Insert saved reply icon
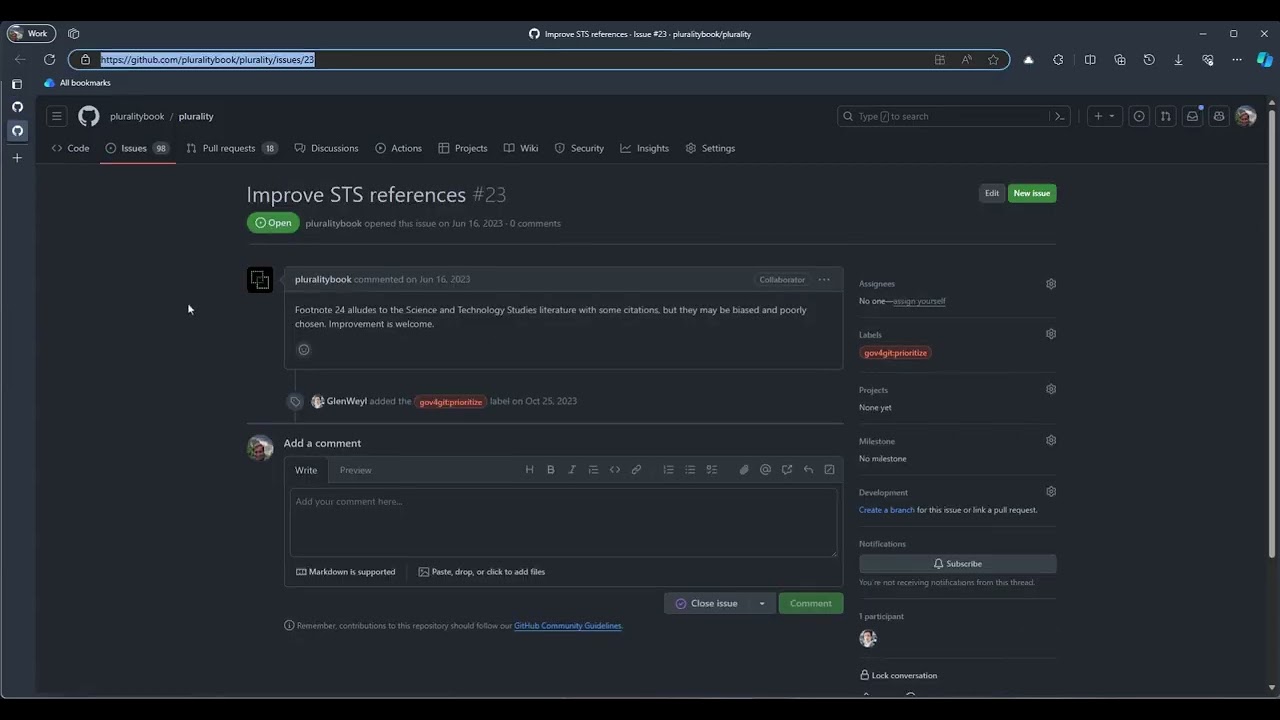This screenshot has height=720, width=1280. coord(808,470)
